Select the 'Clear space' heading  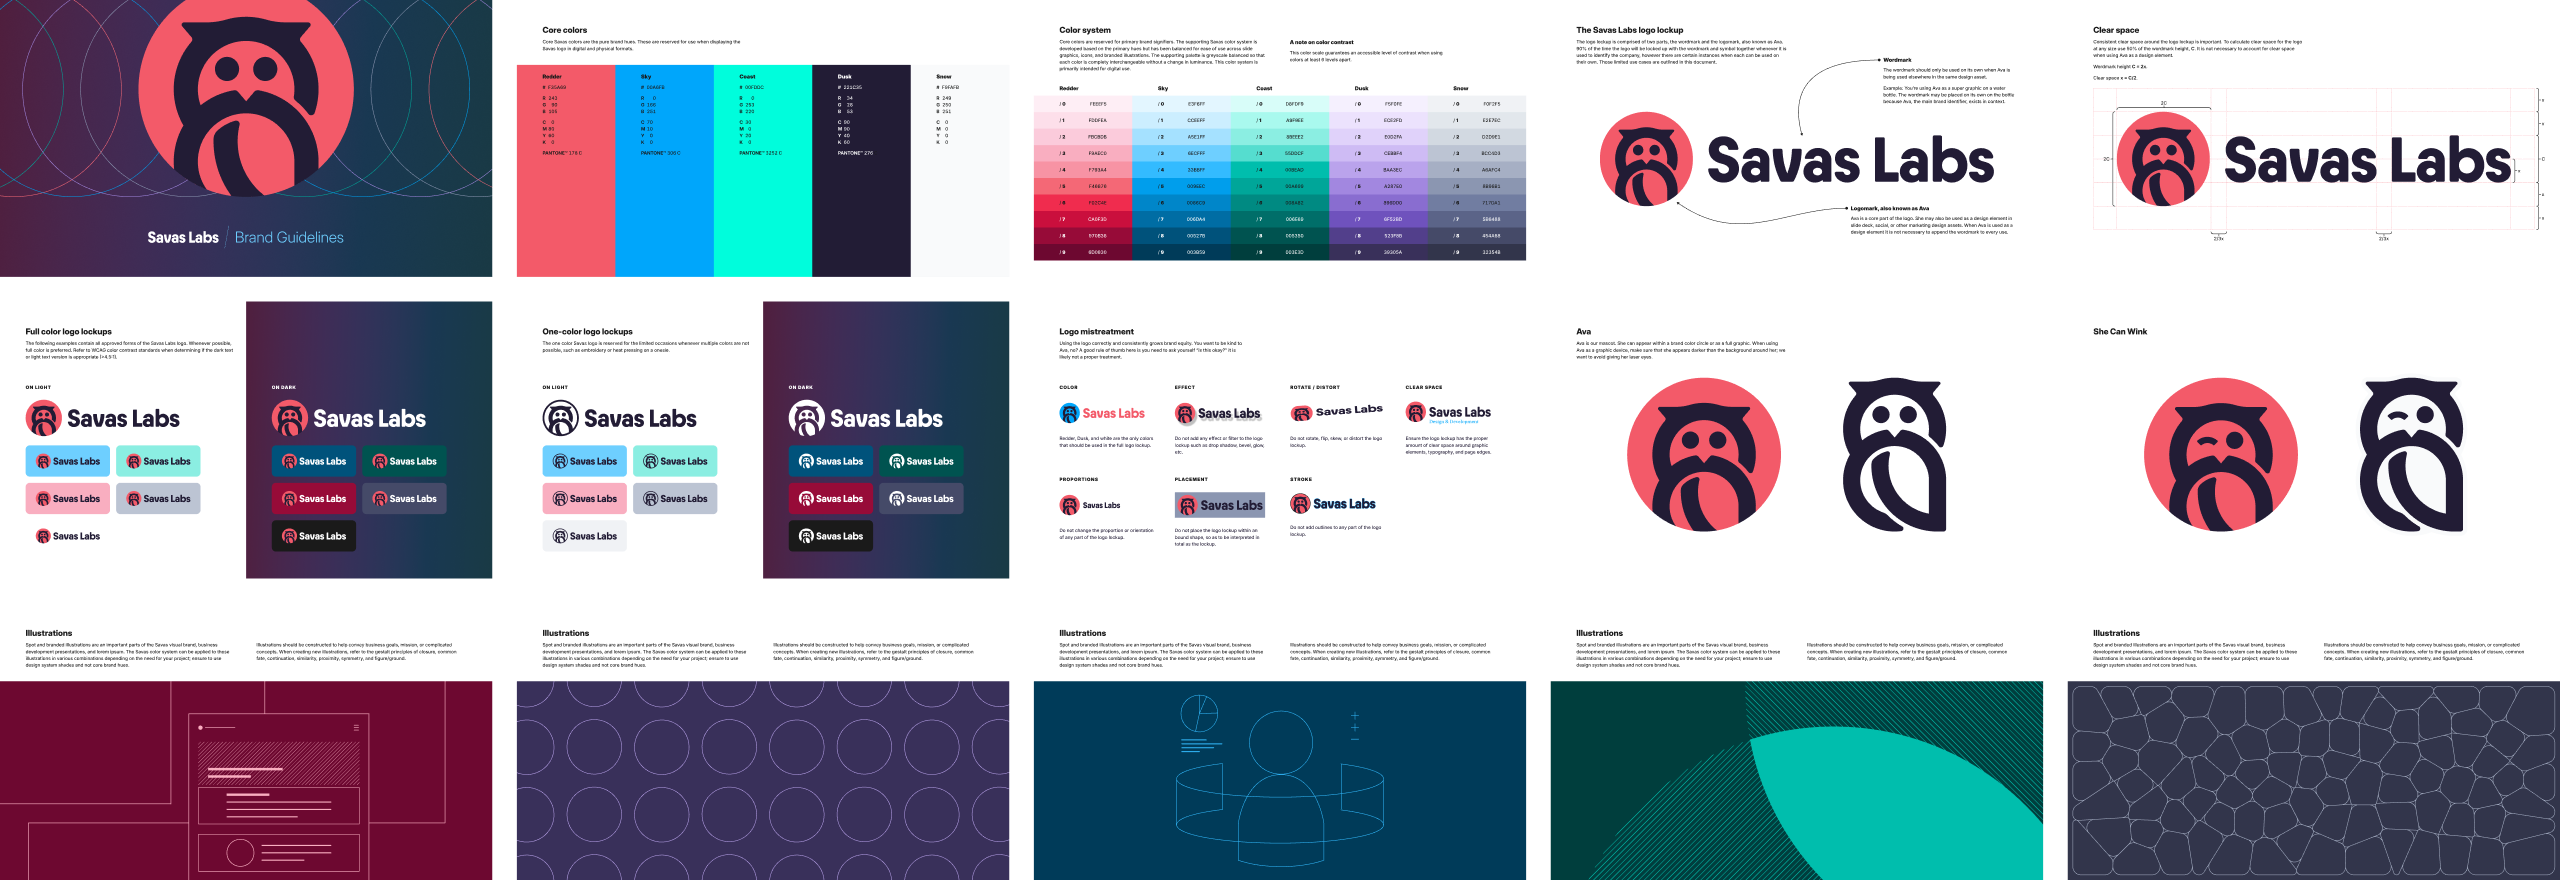[x=2116, y=30]
